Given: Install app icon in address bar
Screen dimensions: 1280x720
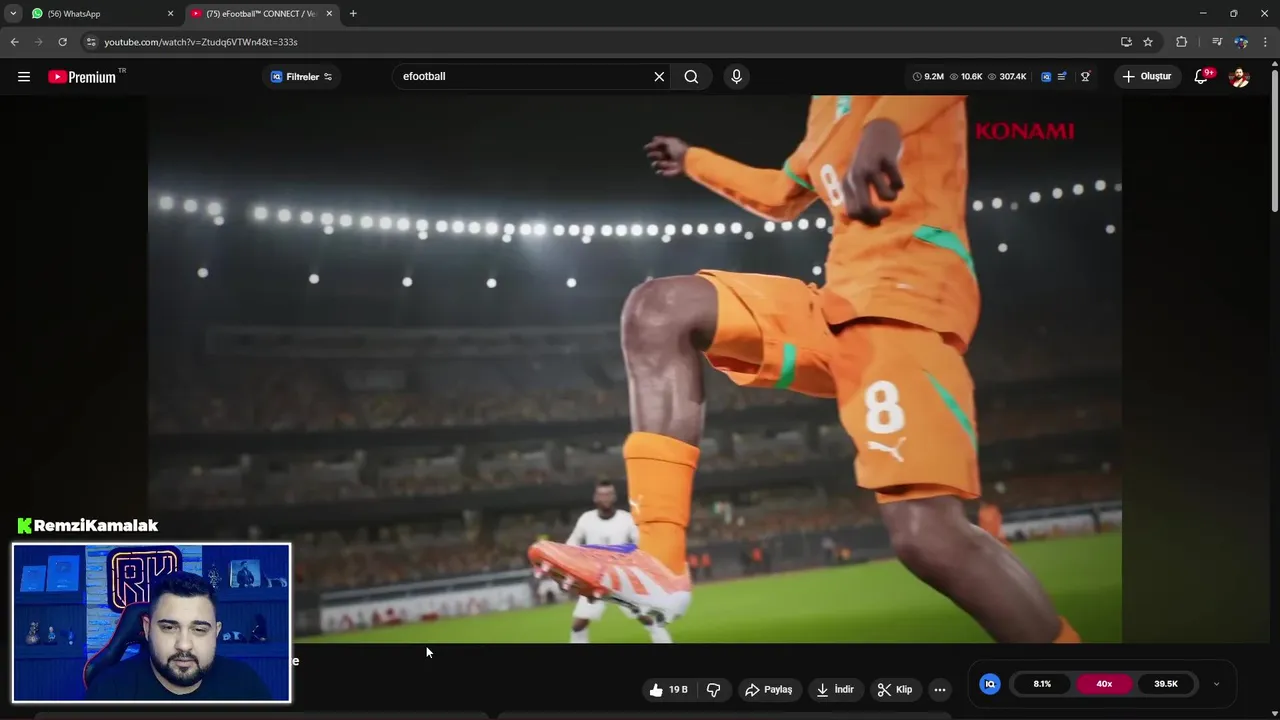Looking at the screenshot, I should pos(1126,42).
